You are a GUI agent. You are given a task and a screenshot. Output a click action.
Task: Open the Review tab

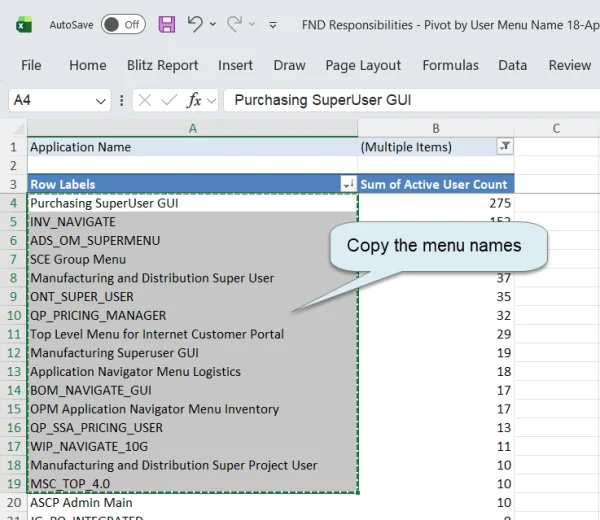570,65
